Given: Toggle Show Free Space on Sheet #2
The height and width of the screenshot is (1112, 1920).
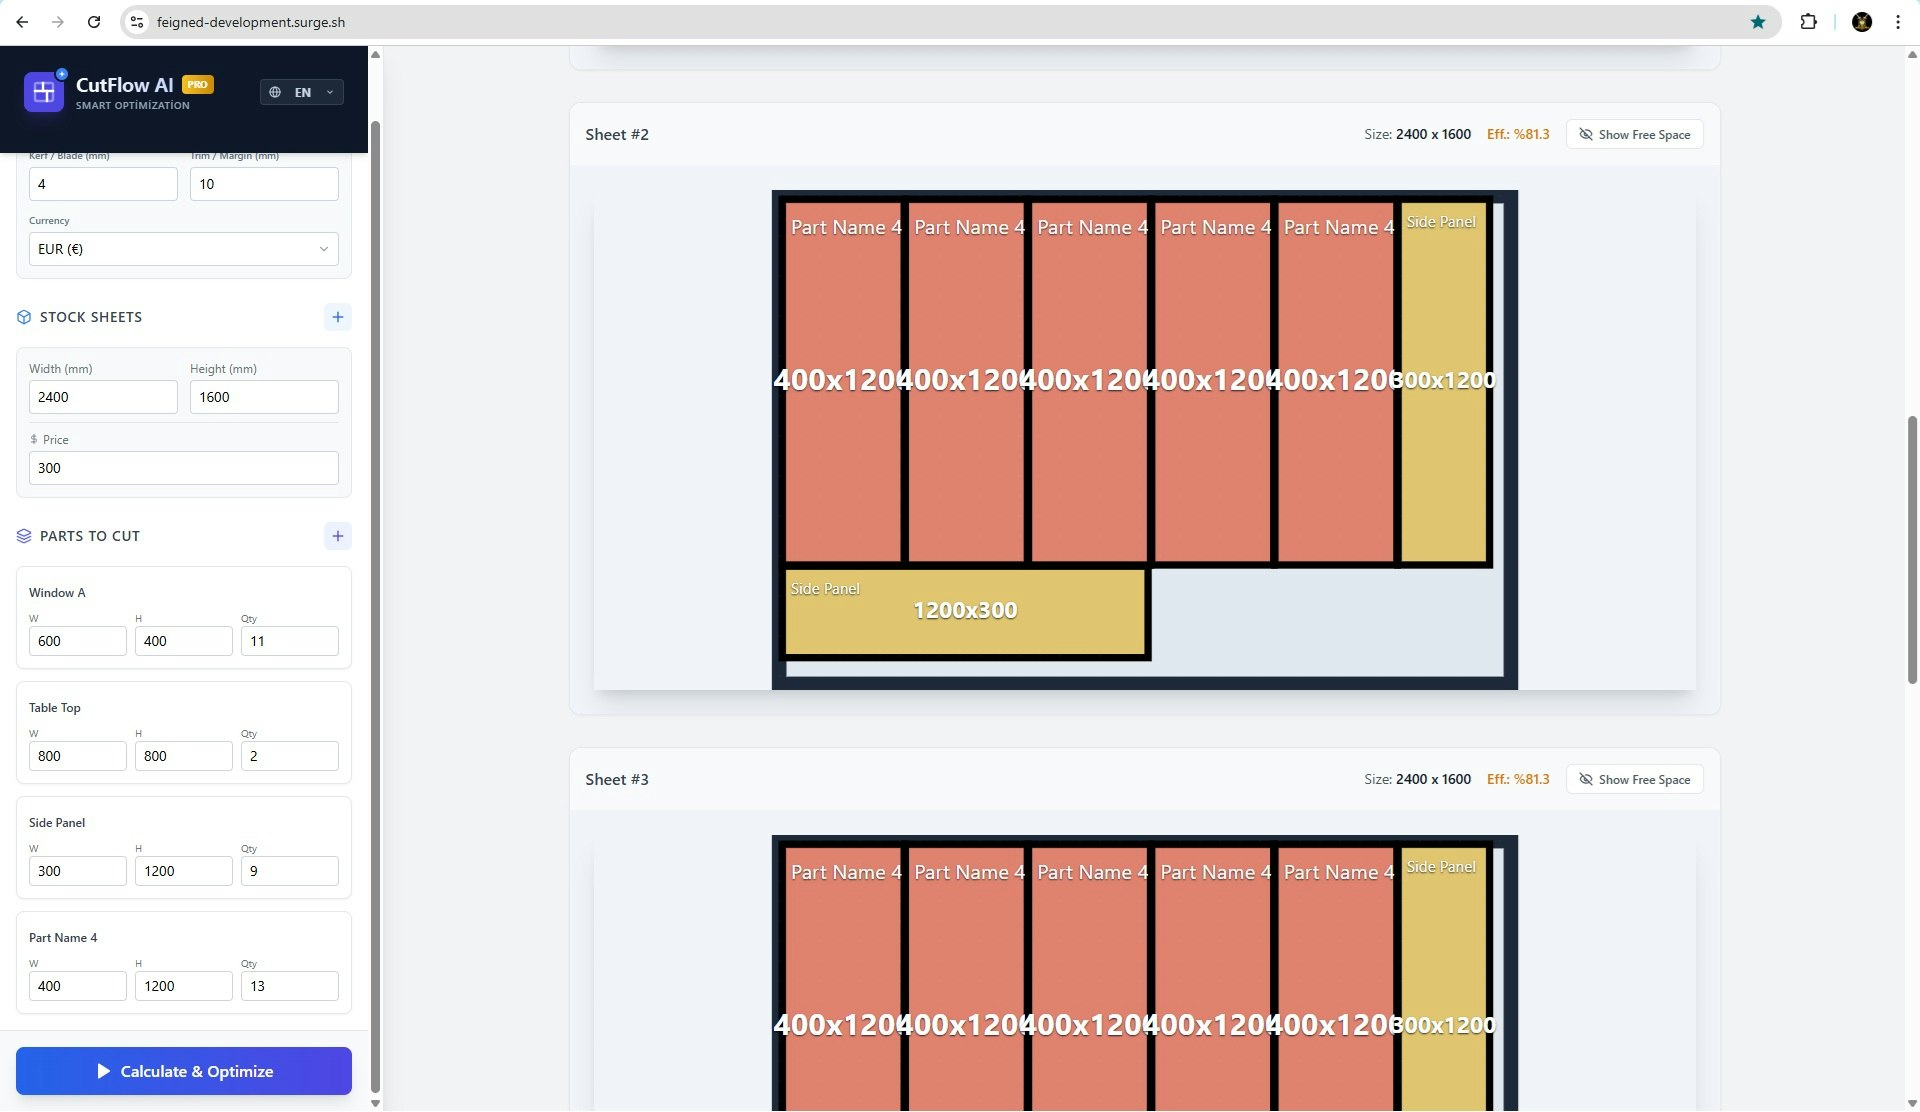Looking at the screenshot, I should point(1634,133).
